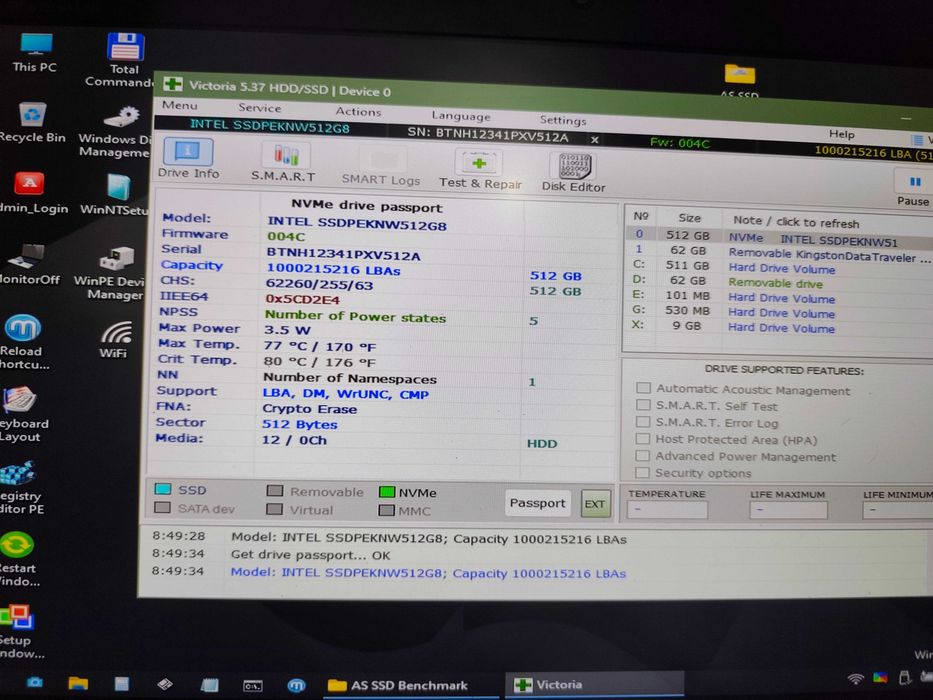Open the Drive Info tab icon
The height and width of the screenshot is (700, 933).
click(188, 152)
